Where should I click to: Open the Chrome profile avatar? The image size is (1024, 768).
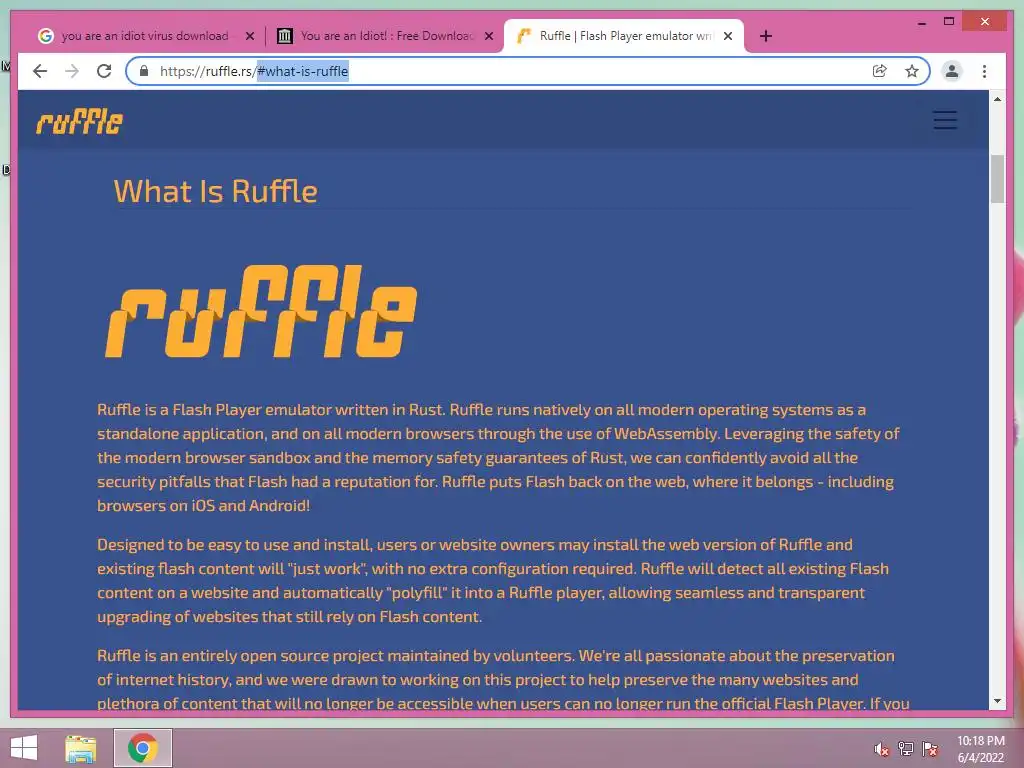coord(952,71)
